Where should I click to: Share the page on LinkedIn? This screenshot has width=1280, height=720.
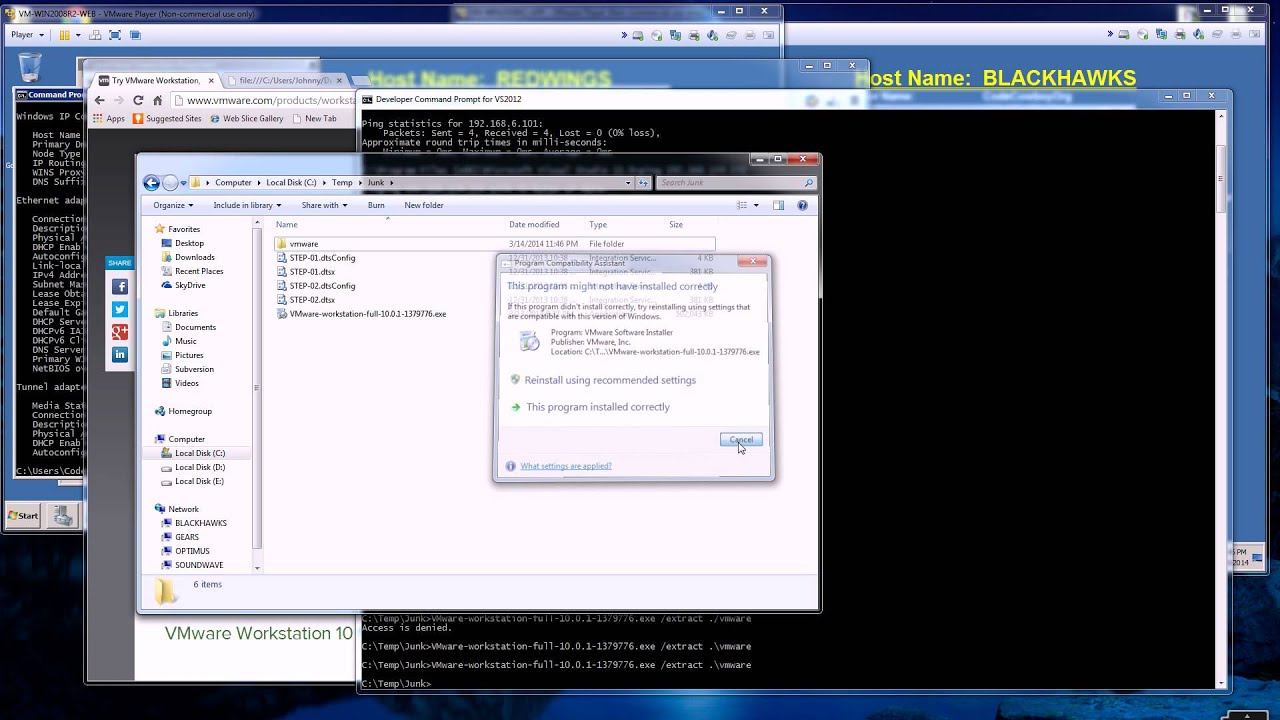pyautogui.click(x=120, y=355)
